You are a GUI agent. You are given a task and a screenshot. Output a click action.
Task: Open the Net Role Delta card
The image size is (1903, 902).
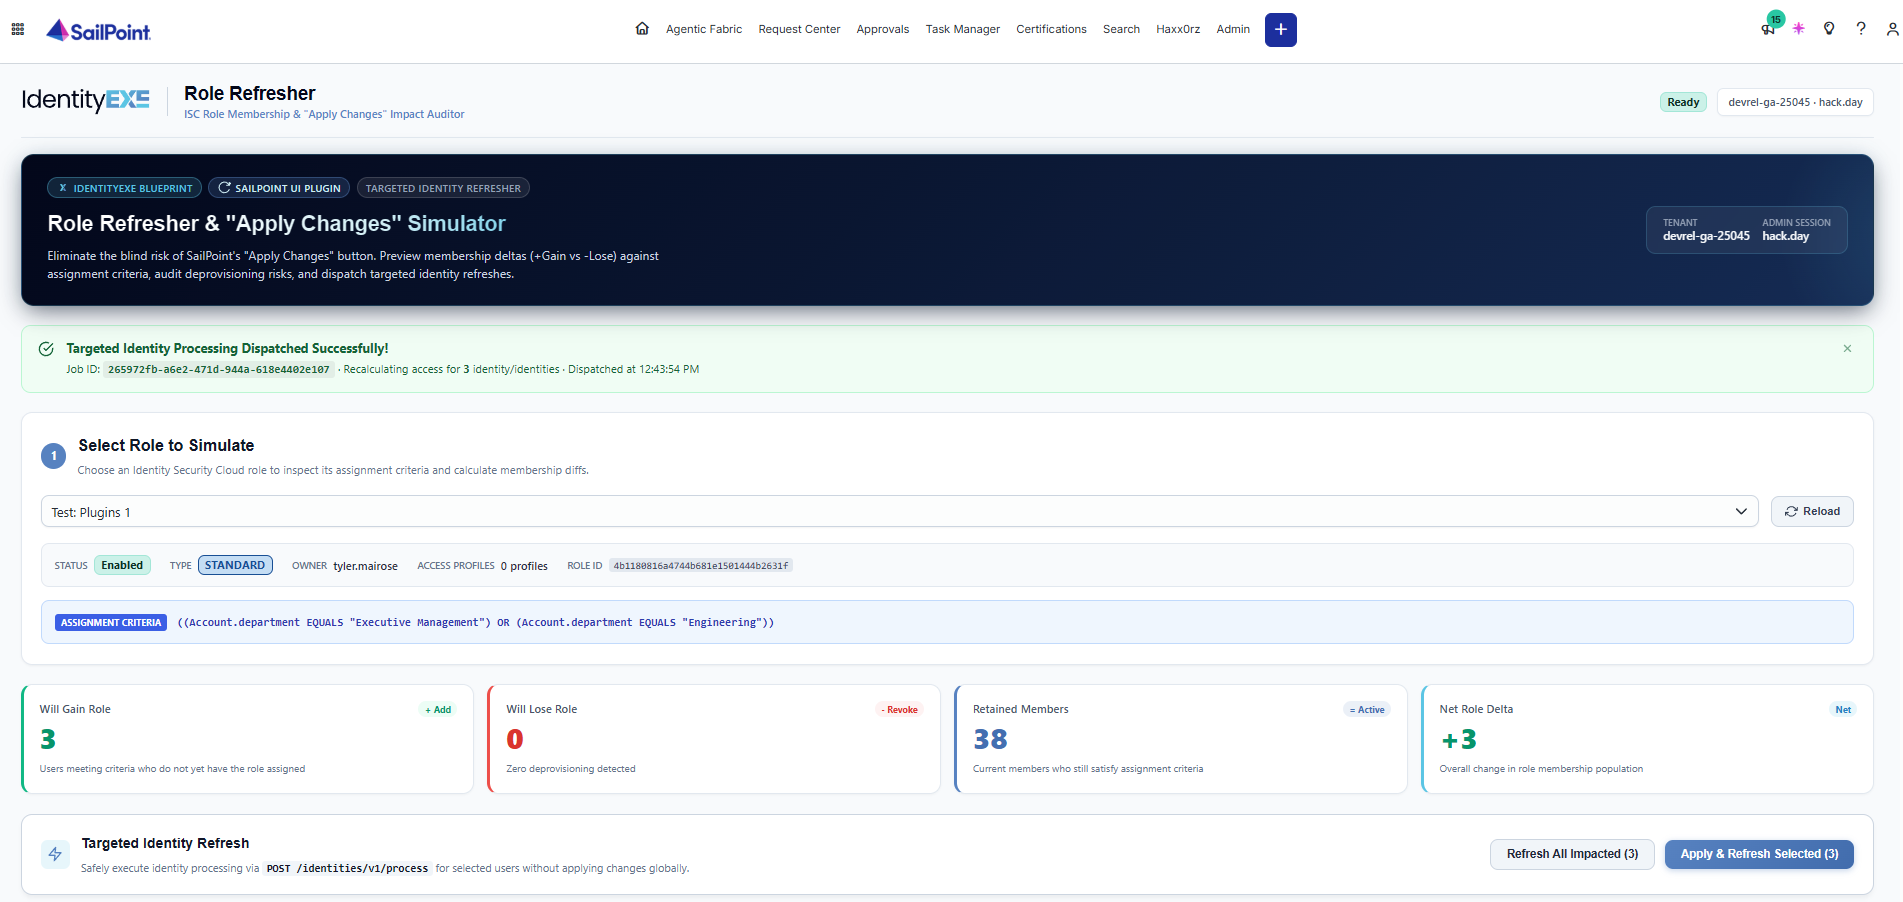pyautogui.click(x=1647, y=739)
